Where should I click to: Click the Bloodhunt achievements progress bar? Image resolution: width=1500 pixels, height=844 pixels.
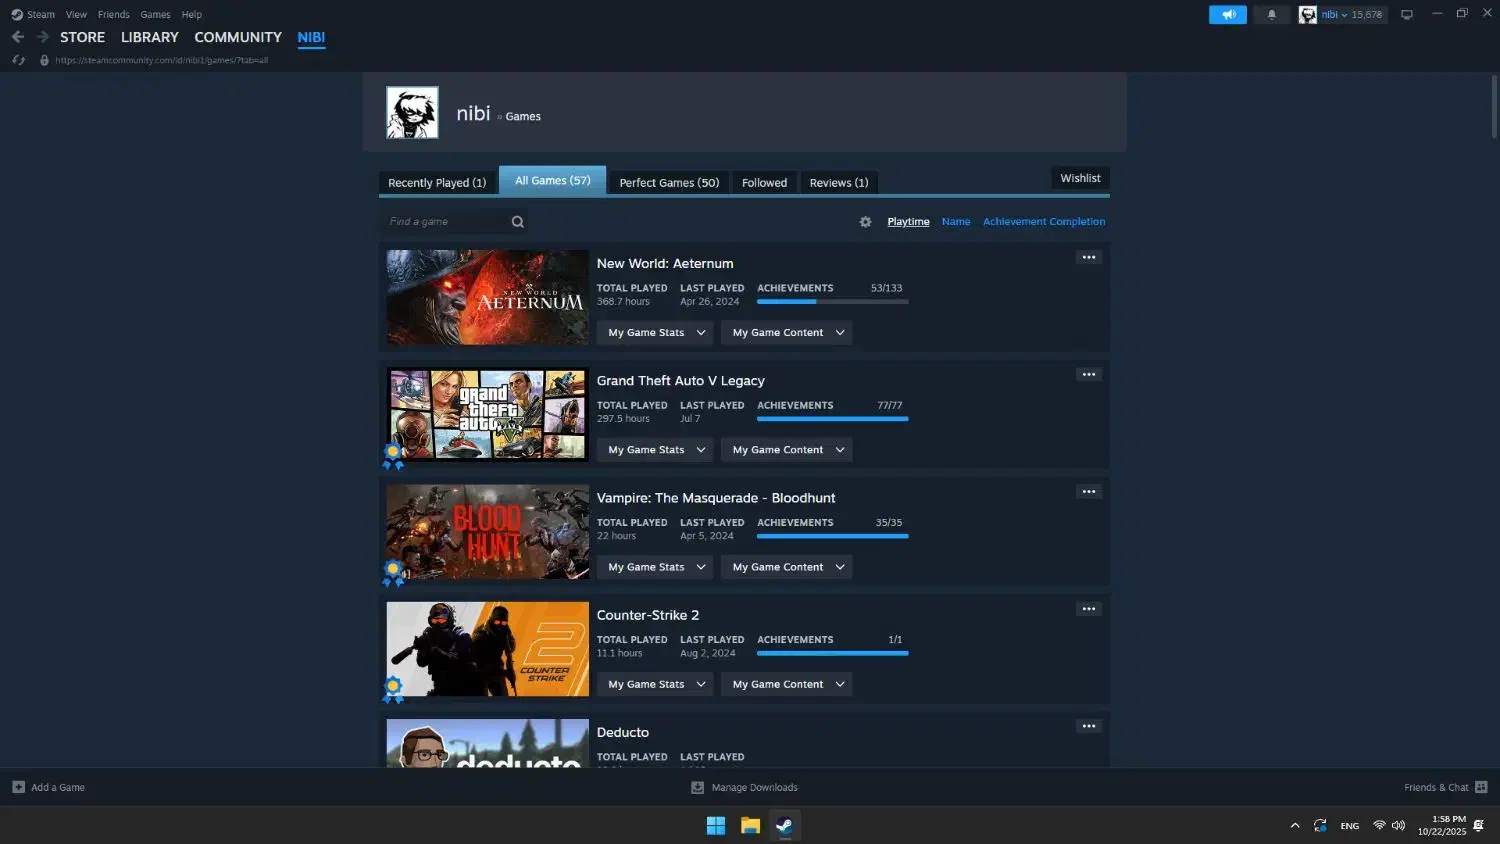click(832, 536)
